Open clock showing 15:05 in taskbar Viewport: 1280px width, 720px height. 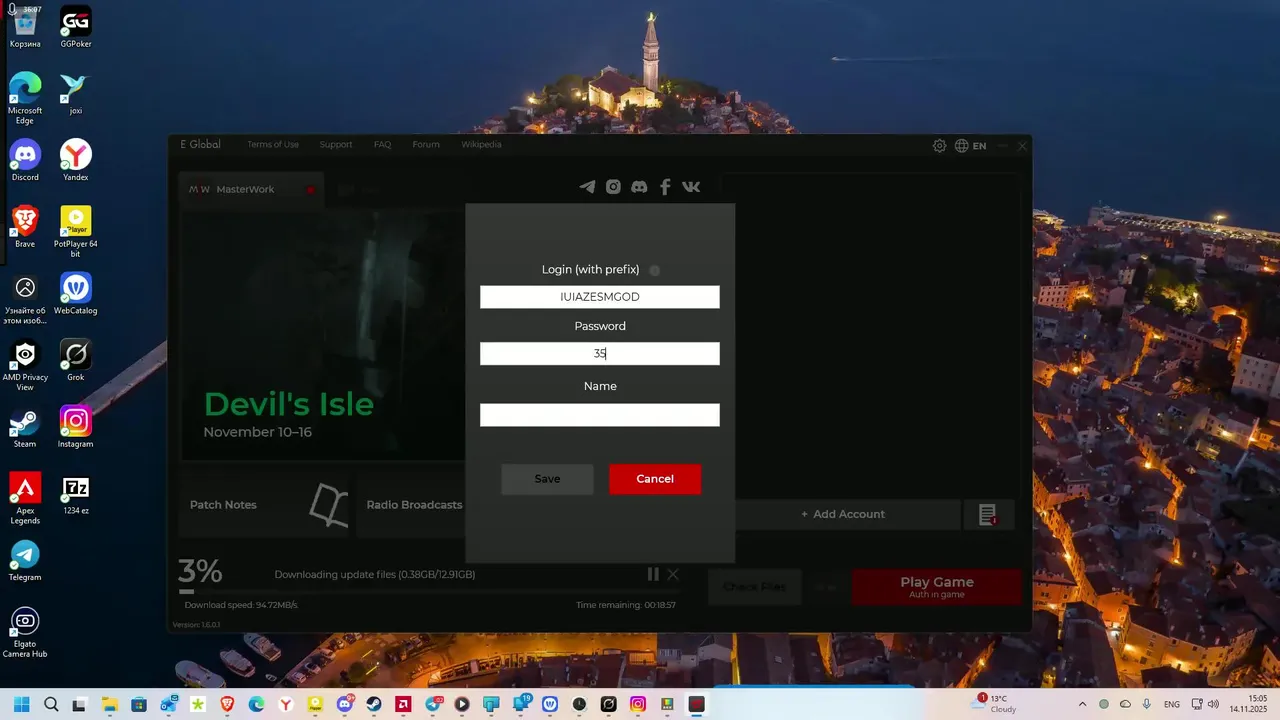(1249, 704)
